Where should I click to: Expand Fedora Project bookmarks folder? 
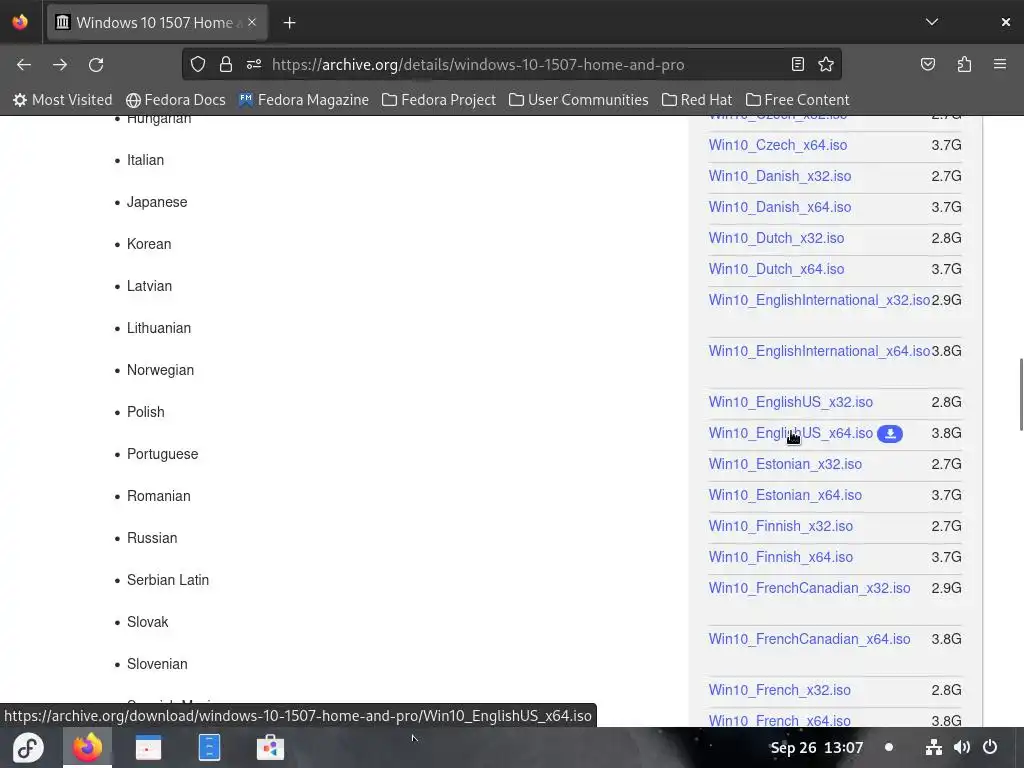pos(439,100)
